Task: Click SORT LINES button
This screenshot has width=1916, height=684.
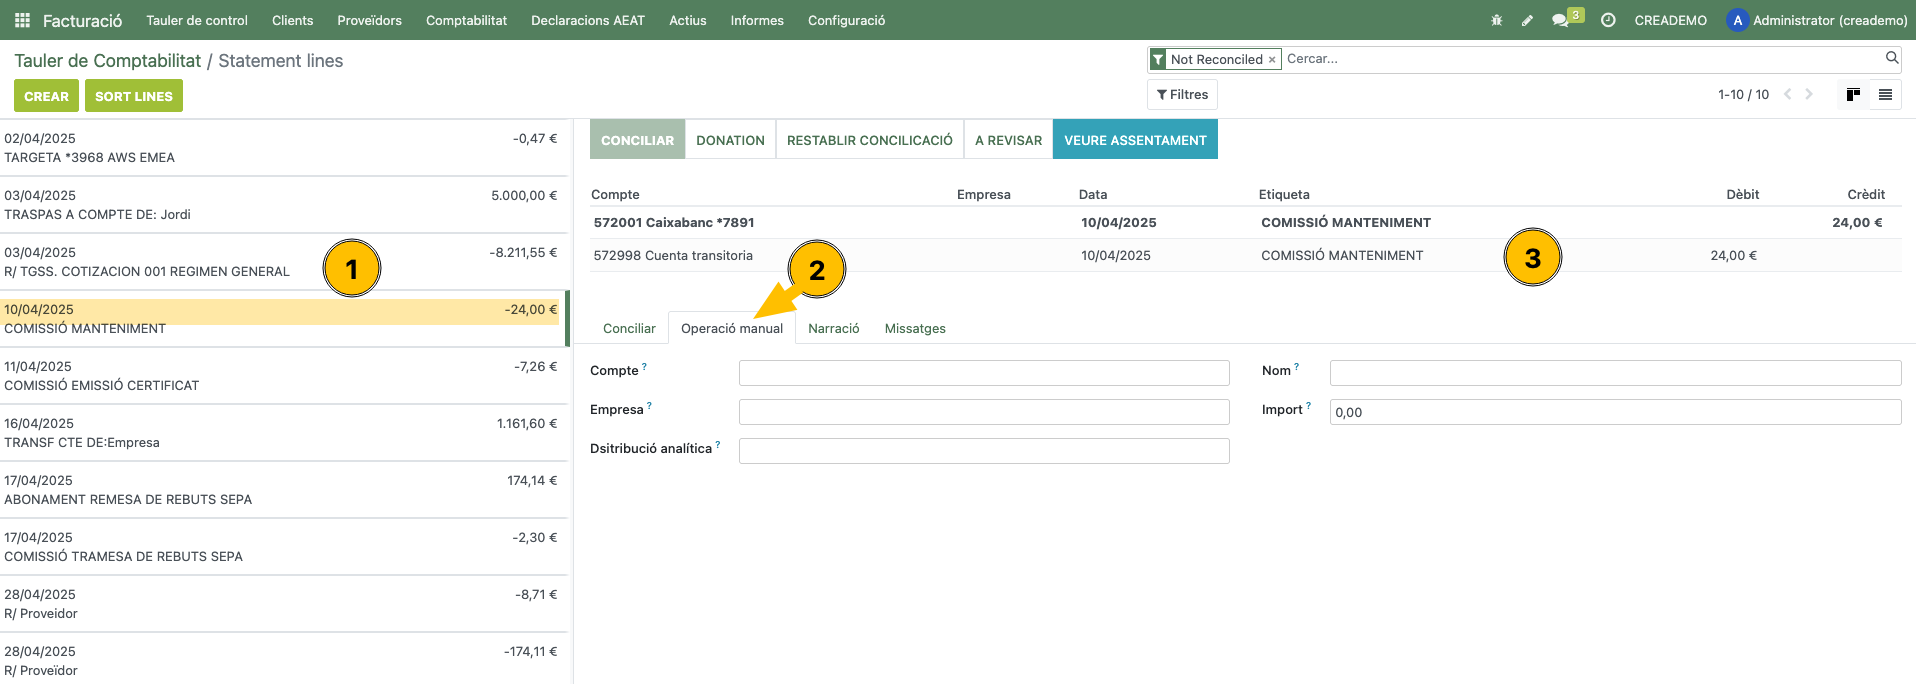Action: (x=133, y=96)
